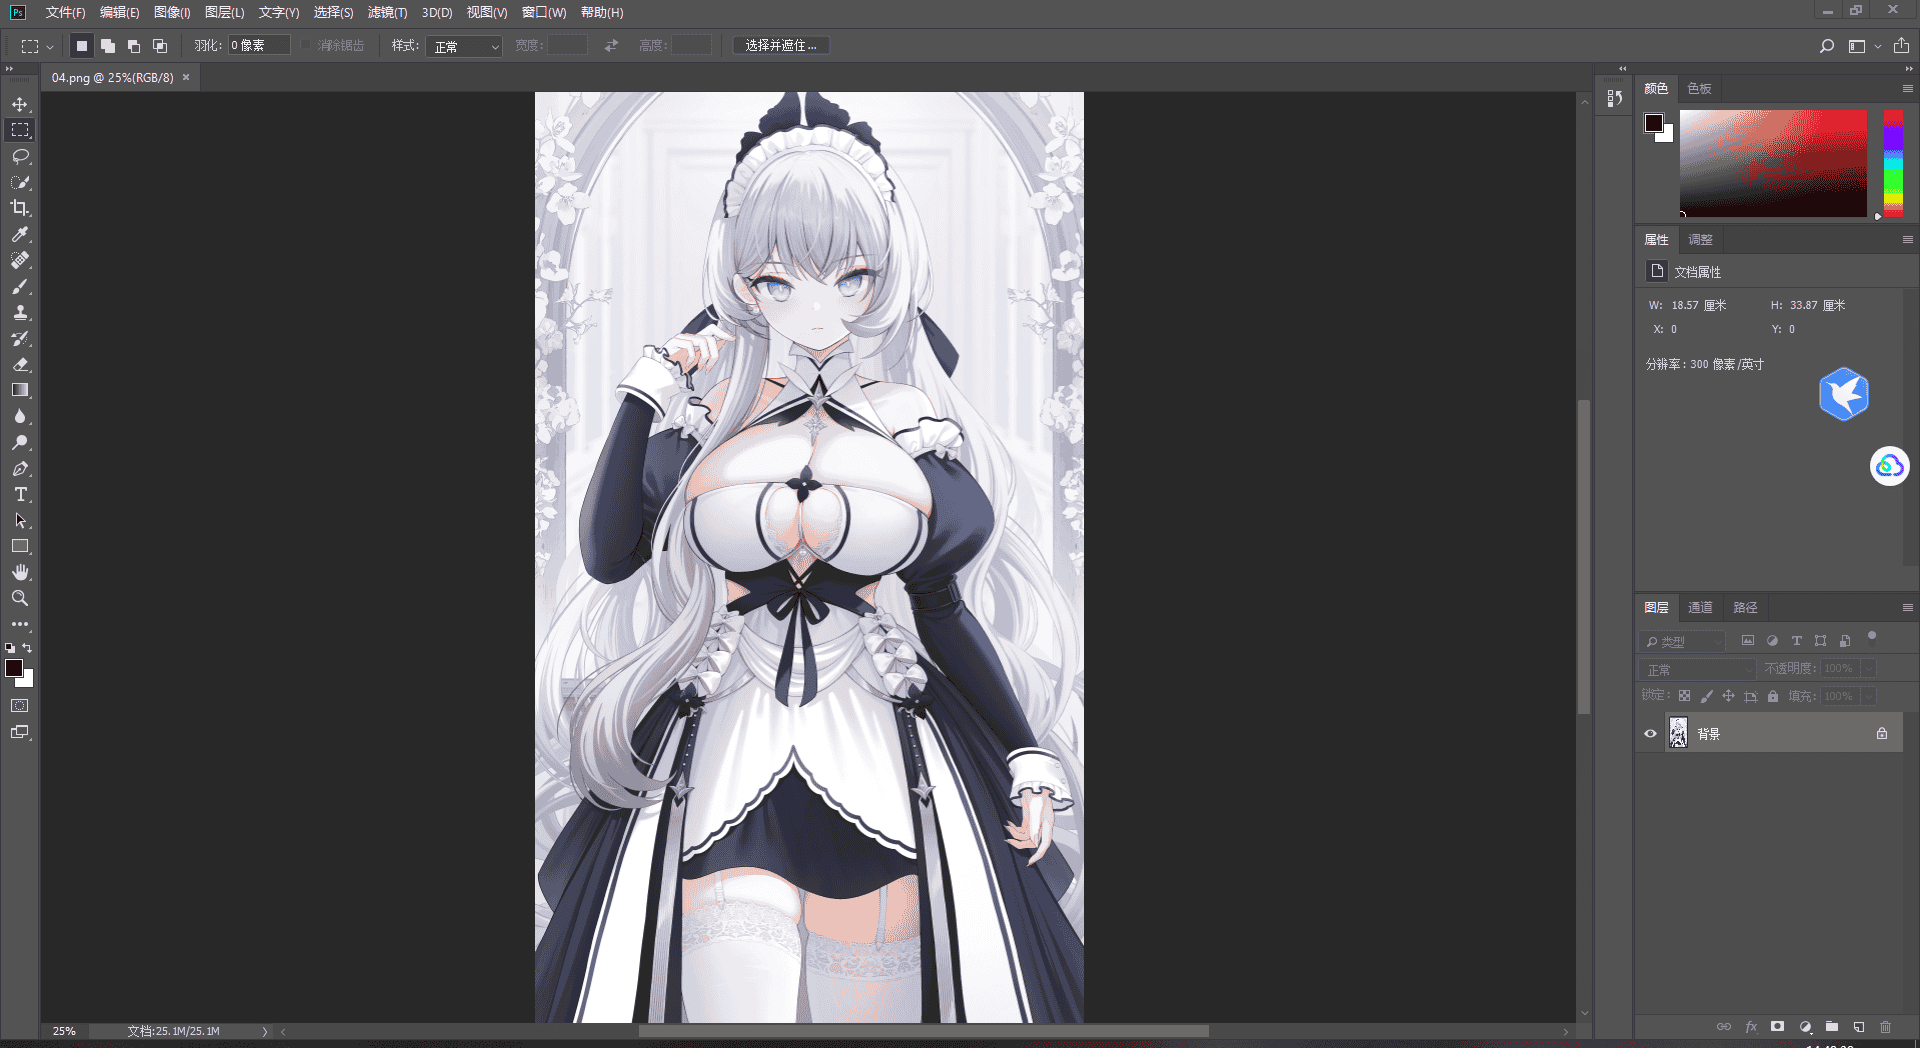Hide the 背景 layer with the eye icon
Viewport: 1920px width, 1048px height.
click(1650, 734)
